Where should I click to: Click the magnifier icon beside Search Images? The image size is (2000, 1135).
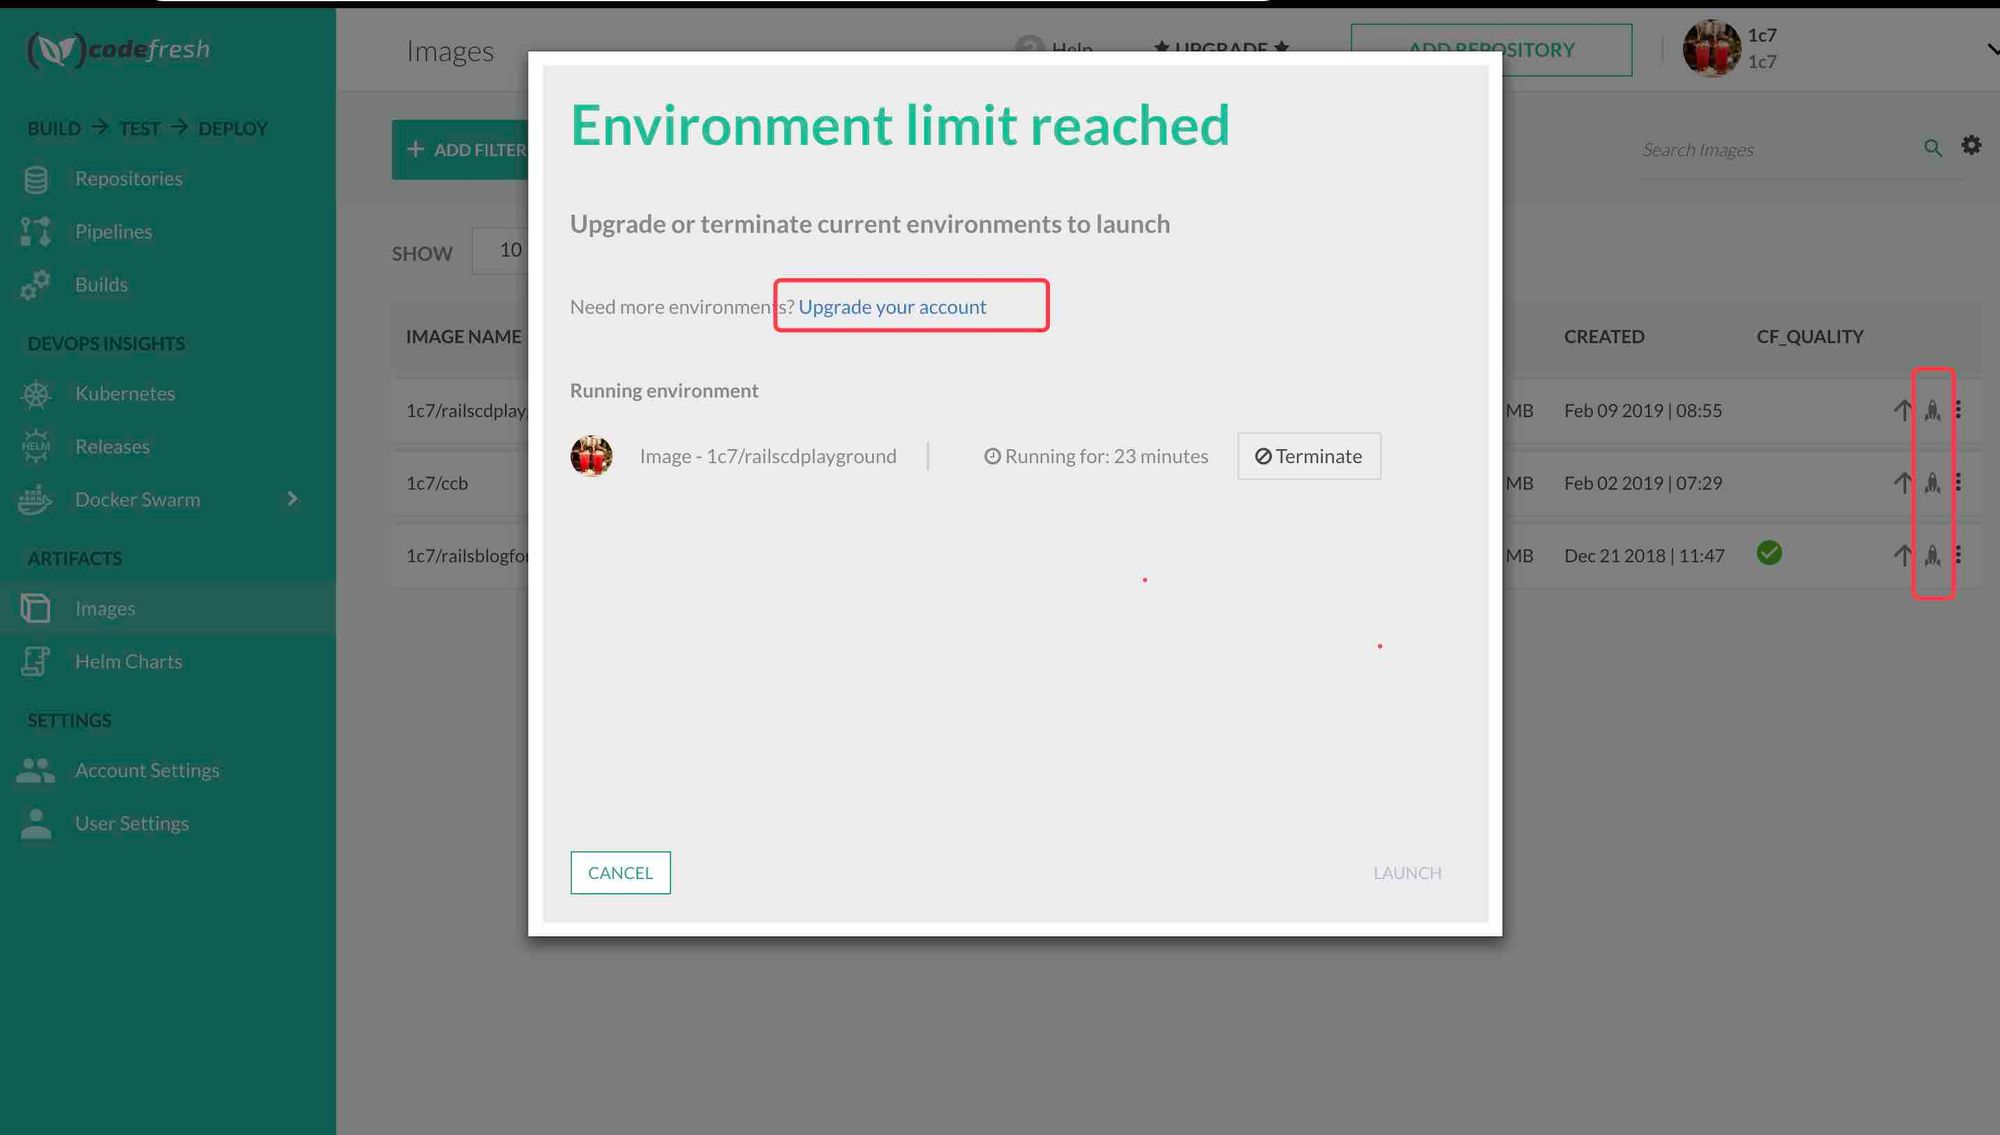(x=1932, y=147)
